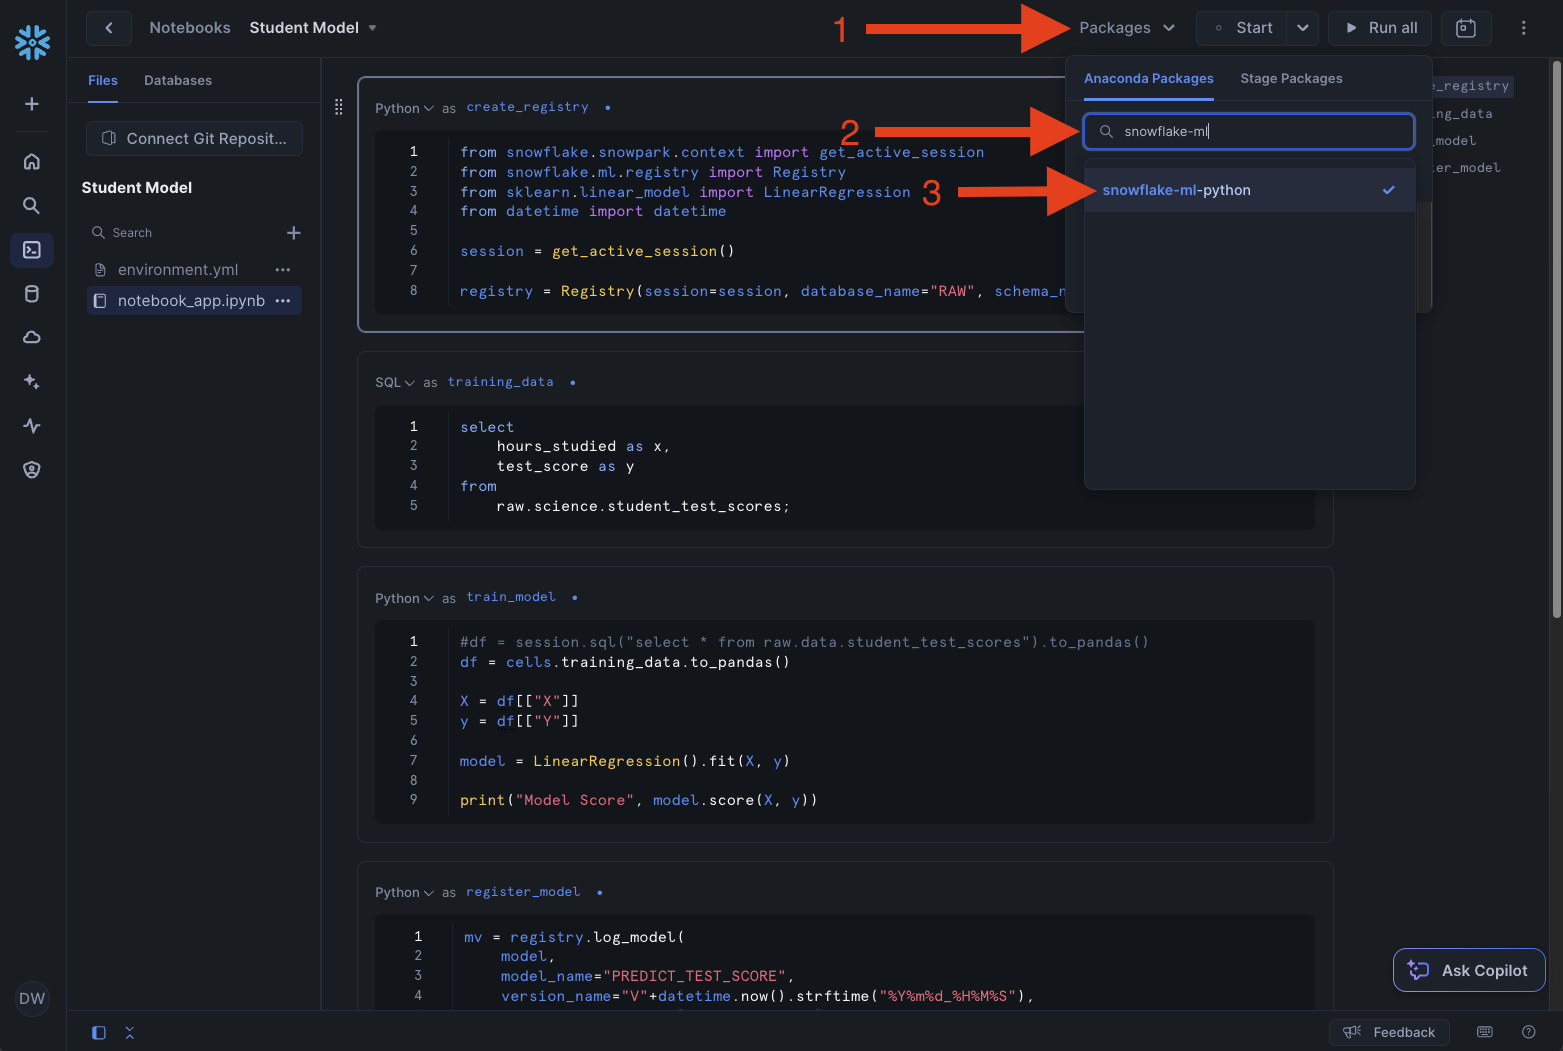
Task: Open the notebook schedule calendar icon
Action: point(1466,28)
